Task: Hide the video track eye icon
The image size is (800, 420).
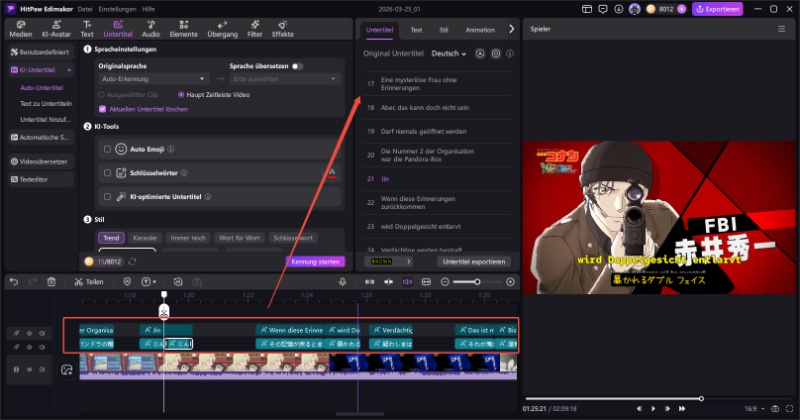Action: [29, 369]
